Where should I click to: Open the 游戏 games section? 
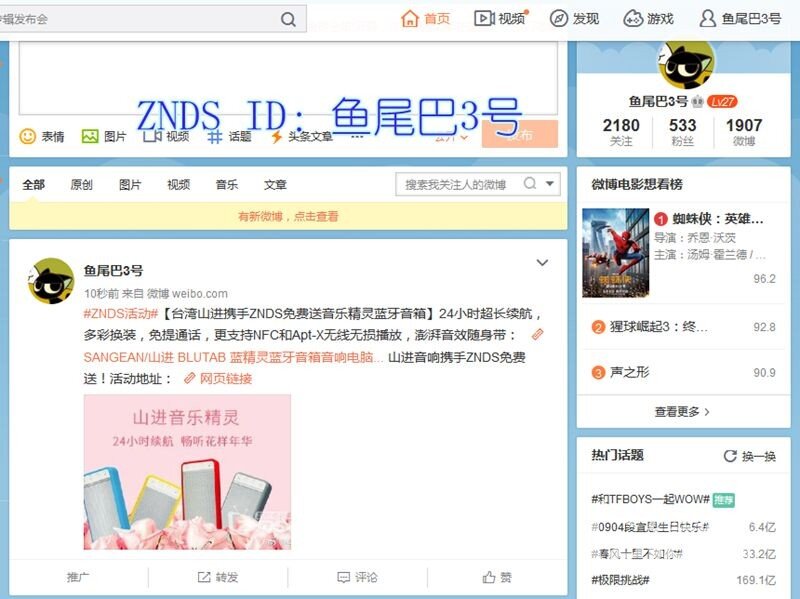(x=649, y=19)
